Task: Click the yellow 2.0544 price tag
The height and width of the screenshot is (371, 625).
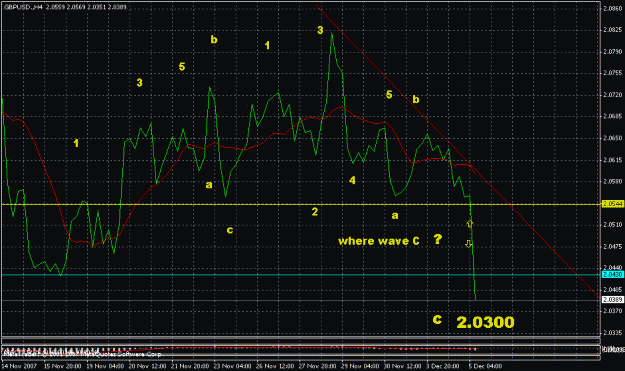Action: pyautogui.click(x=612, y=204)
